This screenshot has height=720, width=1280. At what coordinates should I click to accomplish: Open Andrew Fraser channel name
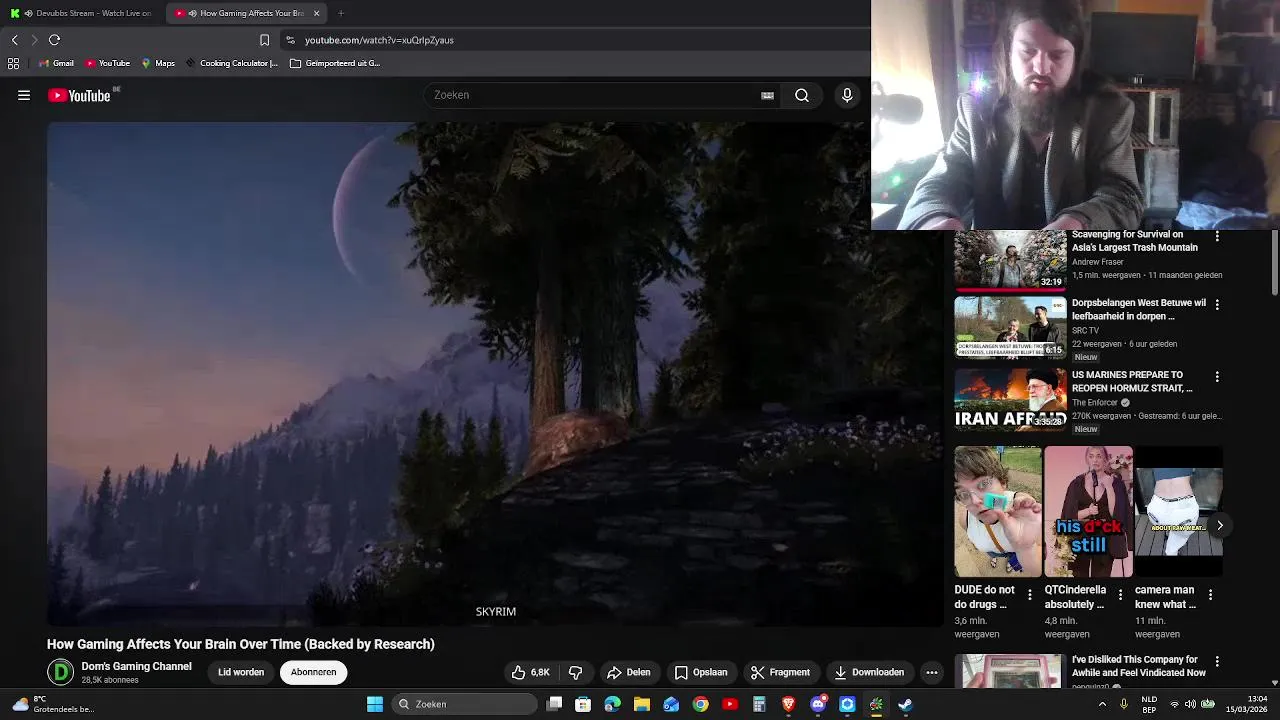click(1098, 262)
